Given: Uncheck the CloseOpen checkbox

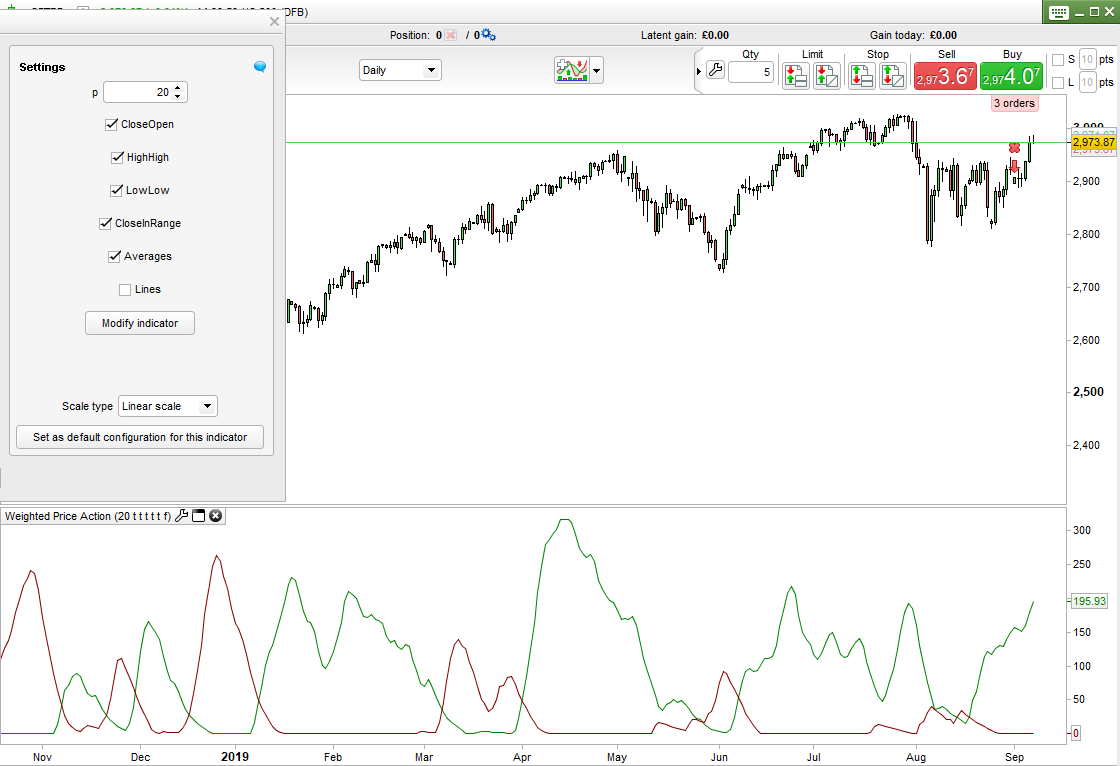Looking at the screenshot, I should pyautogui.click(x=111, y=124).
